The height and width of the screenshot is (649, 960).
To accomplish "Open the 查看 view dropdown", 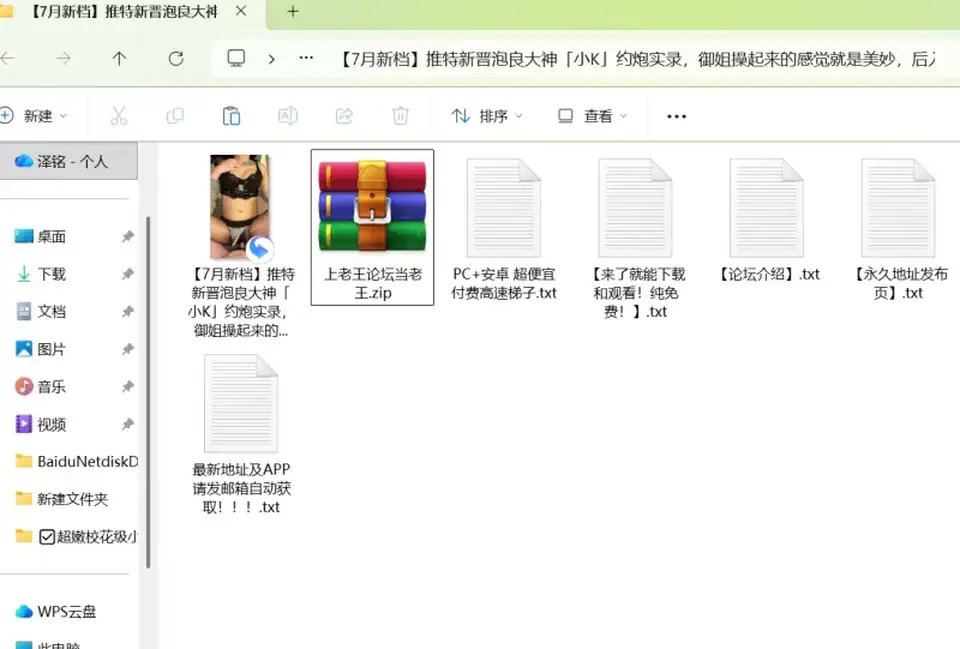I will pos(593,116).
